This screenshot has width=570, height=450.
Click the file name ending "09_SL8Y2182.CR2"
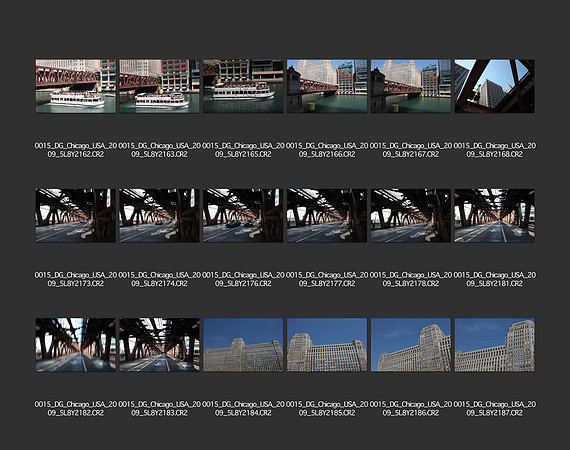point(76,409)
